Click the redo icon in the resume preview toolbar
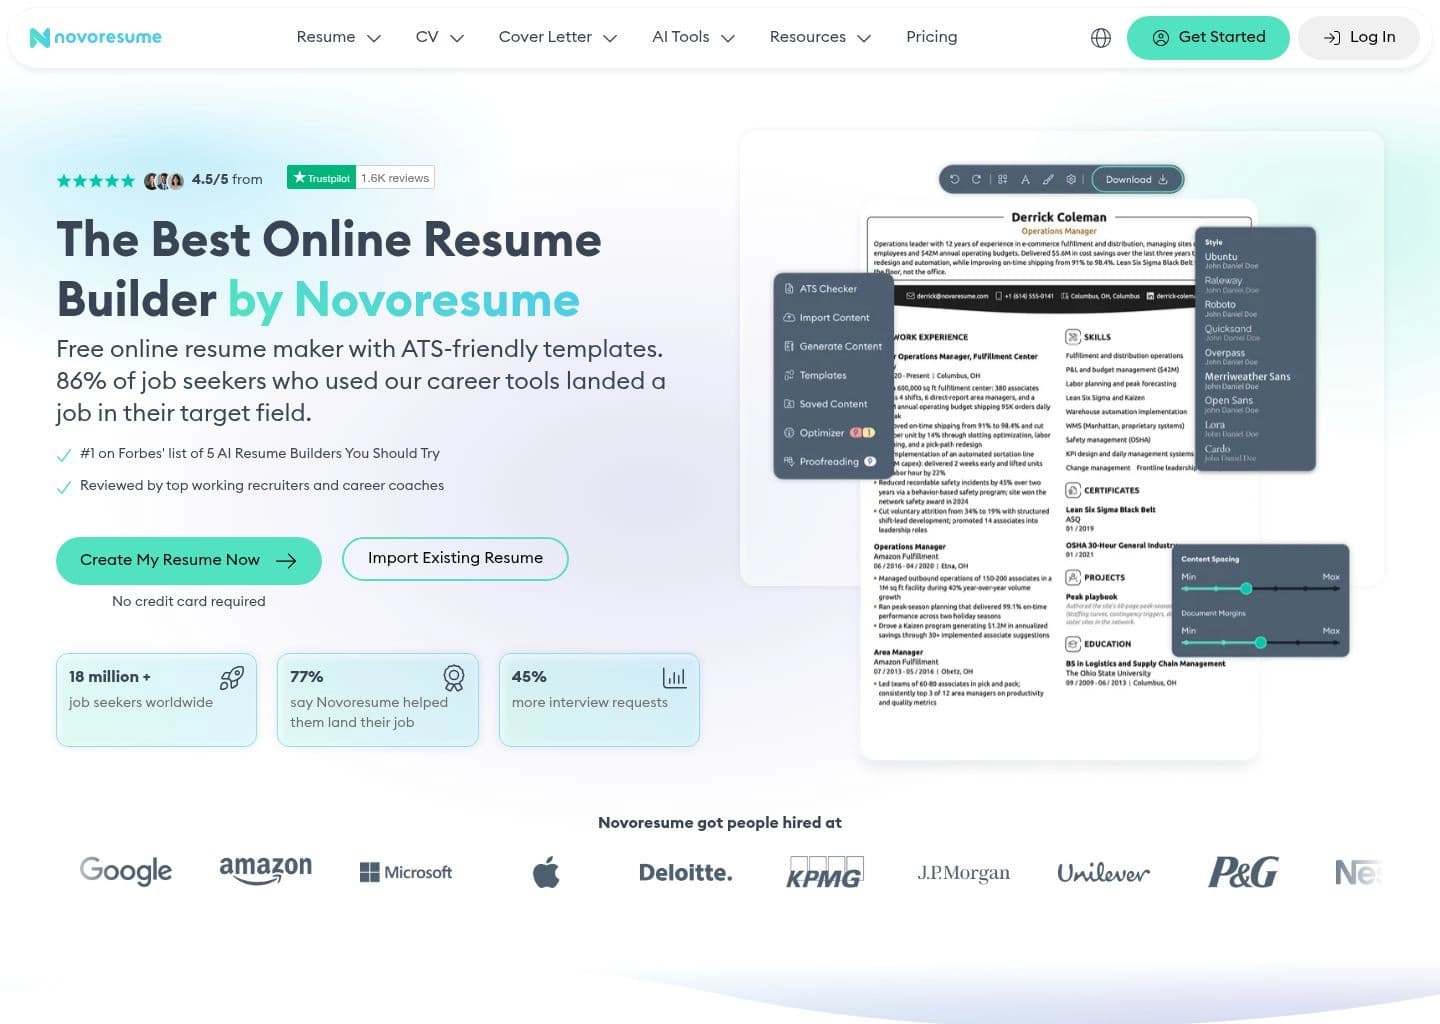1440x1024 pixels. coord(976,180)
